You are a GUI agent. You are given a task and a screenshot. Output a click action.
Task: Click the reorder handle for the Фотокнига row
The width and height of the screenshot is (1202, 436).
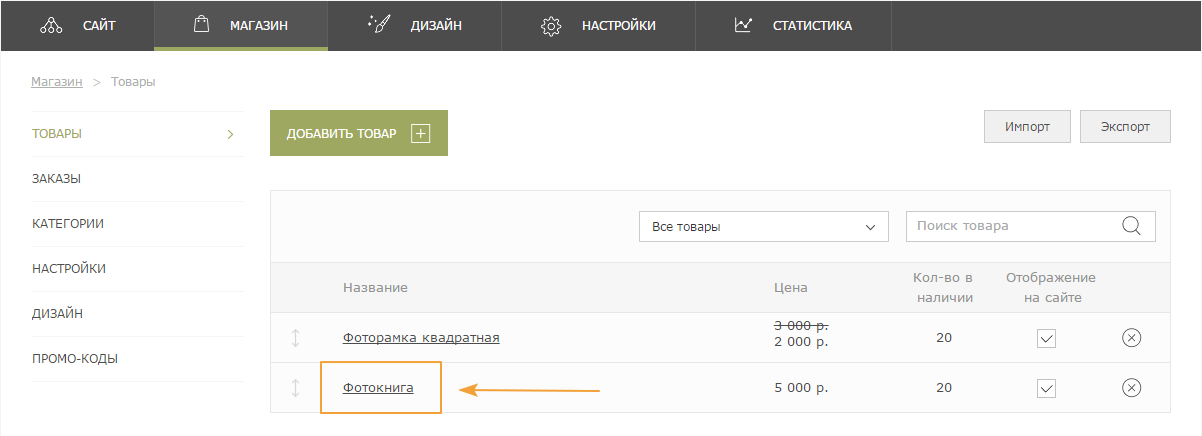coord(295,388)
